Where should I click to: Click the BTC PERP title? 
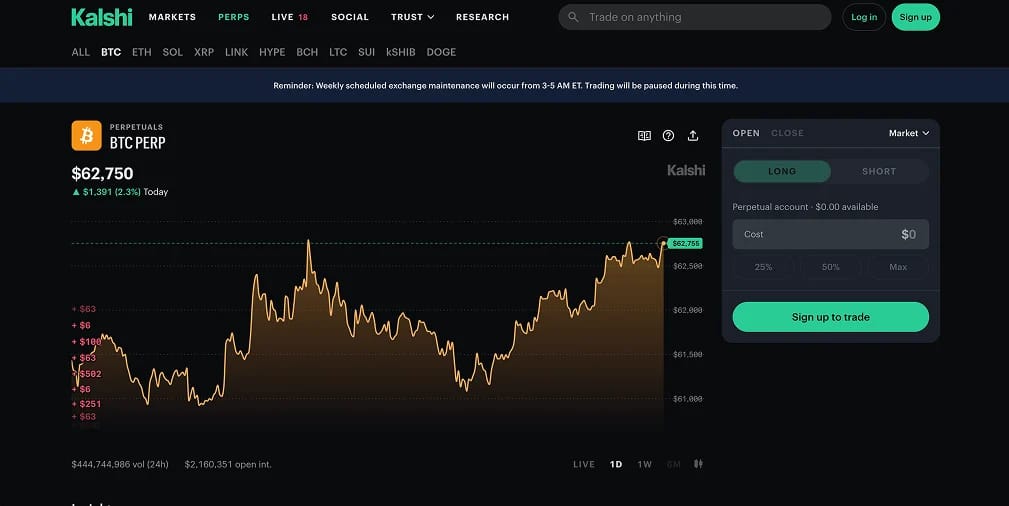137,143
